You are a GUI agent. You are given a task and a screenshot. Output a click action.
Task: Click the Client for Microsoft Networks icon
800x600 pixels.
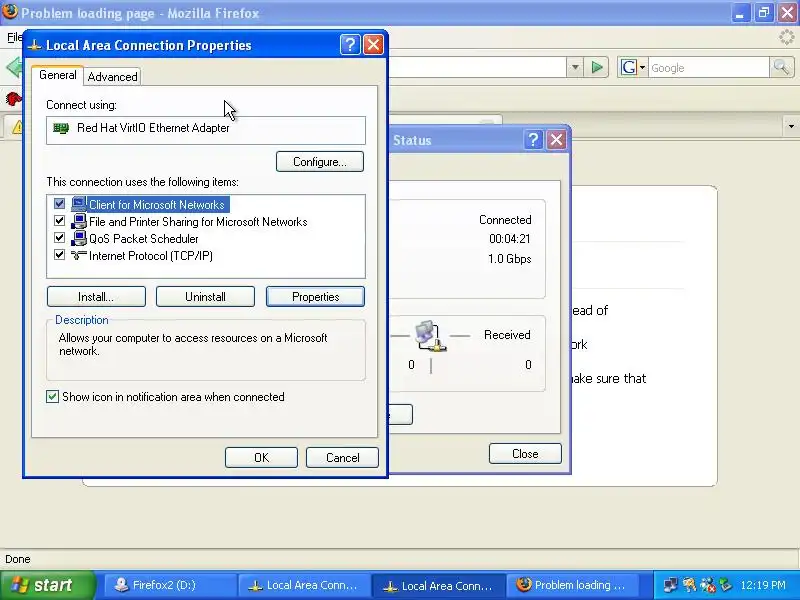coord(79,204)
